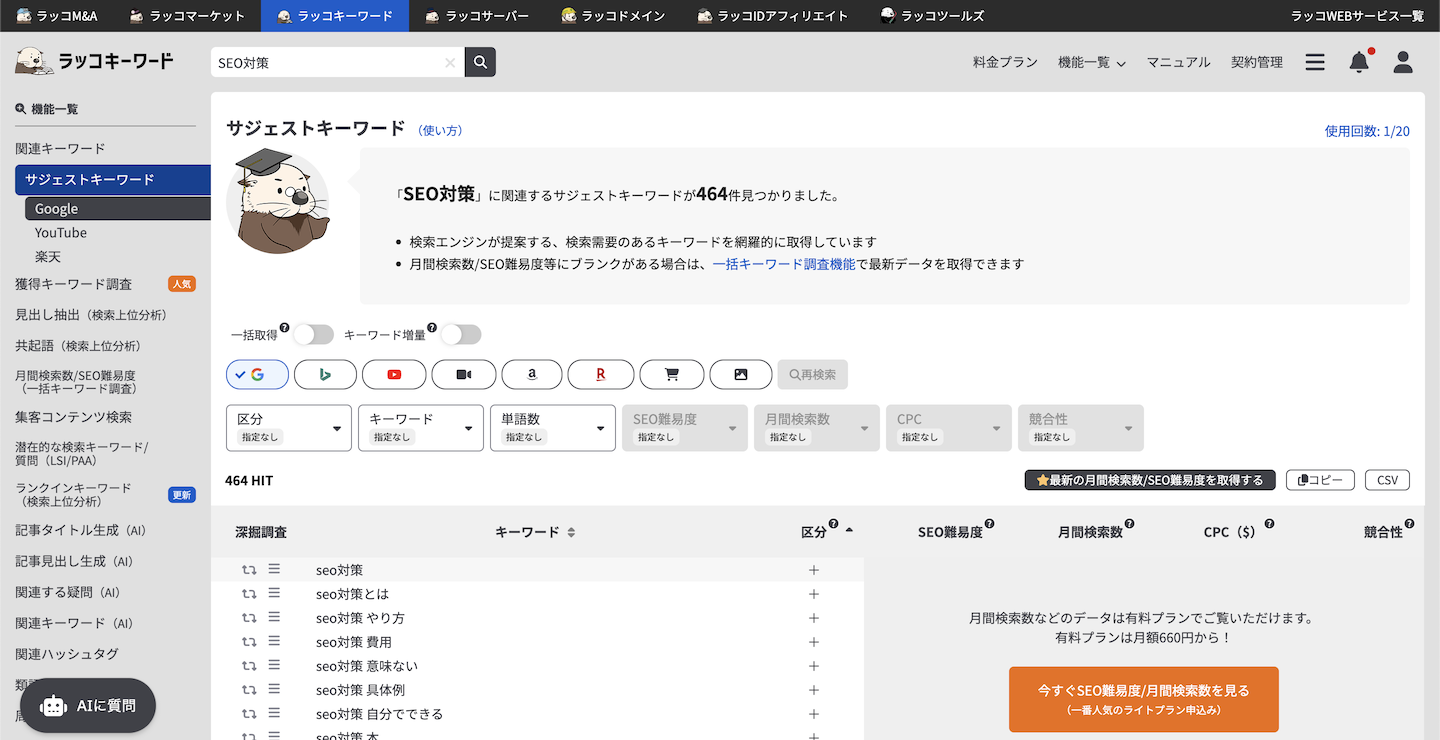Image resolution: width=1440 pixels, height=740 pixels.
Task: Click the （使い方） link
Action: [440, 130]
